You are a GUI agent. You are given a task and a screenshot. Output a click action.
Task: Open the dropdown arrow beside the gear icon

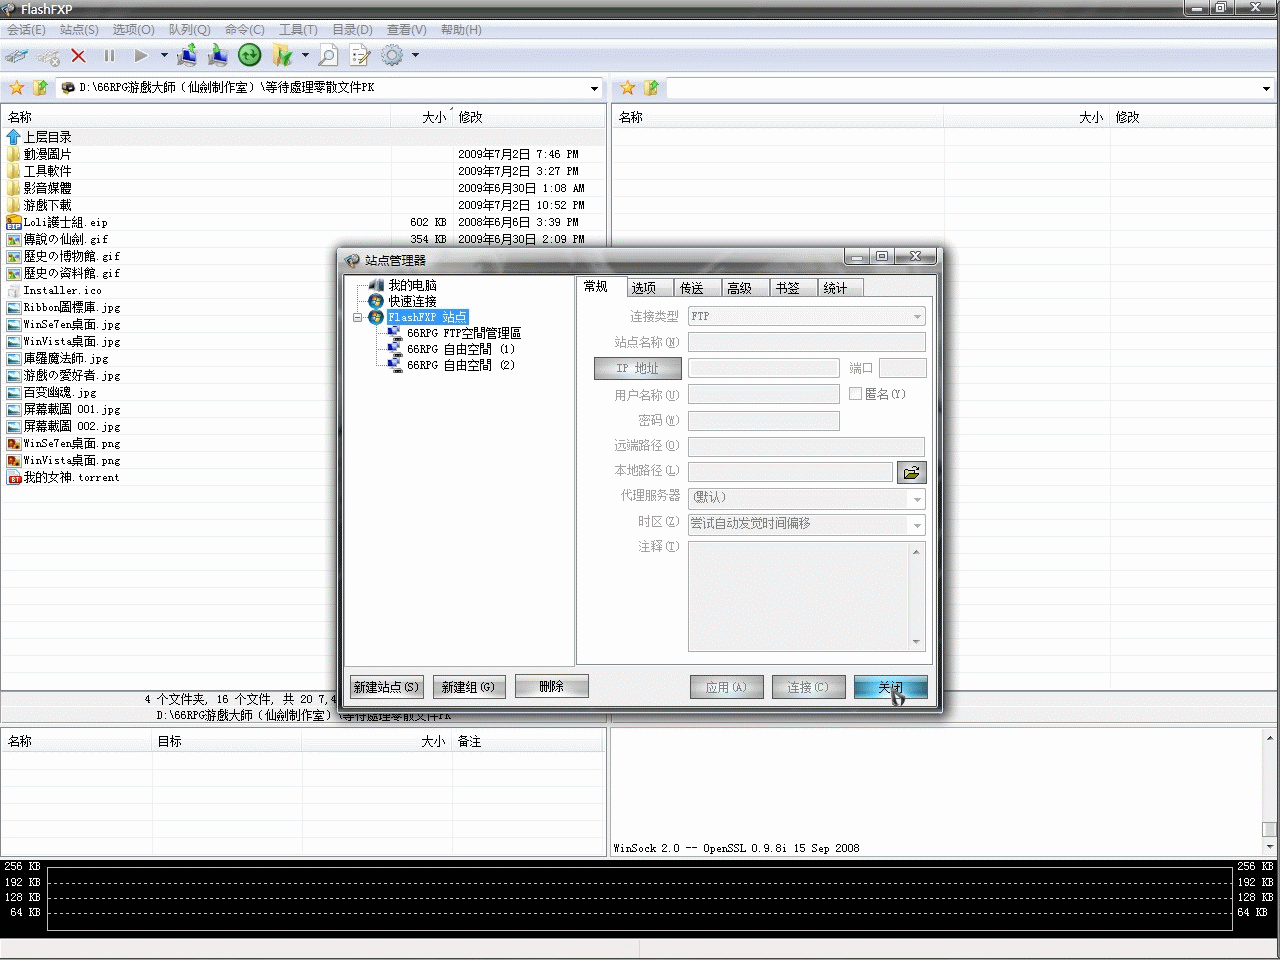415,56
